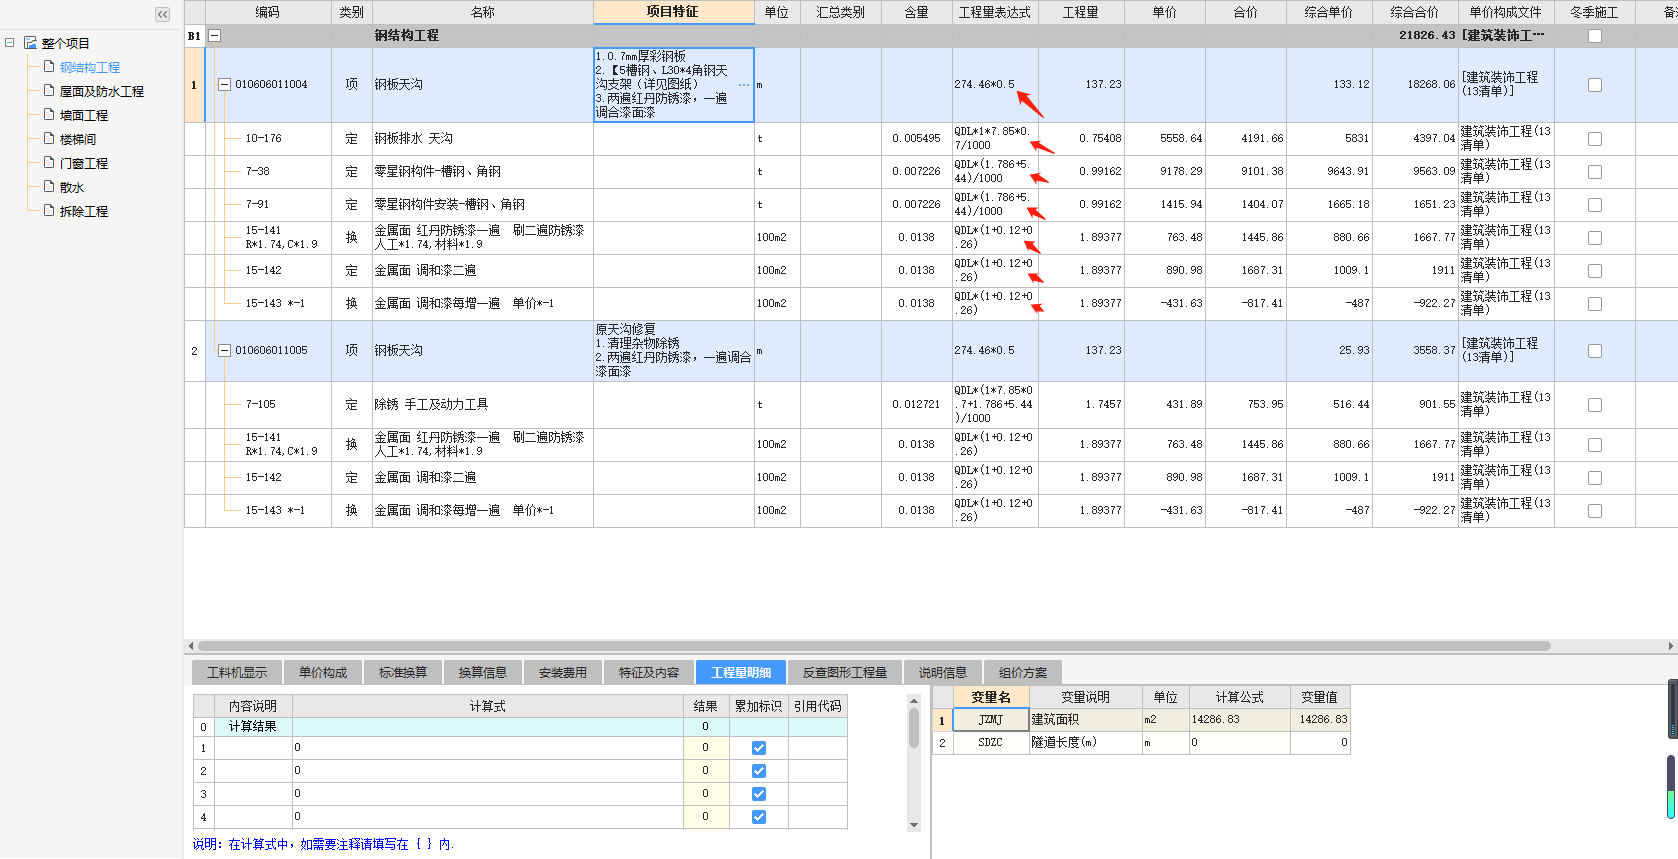The height and width of the screenshot is (859, 1678).
Task: Toggle 冬季施工 checkbox for quota 7-91
Action: [1595, 205]
